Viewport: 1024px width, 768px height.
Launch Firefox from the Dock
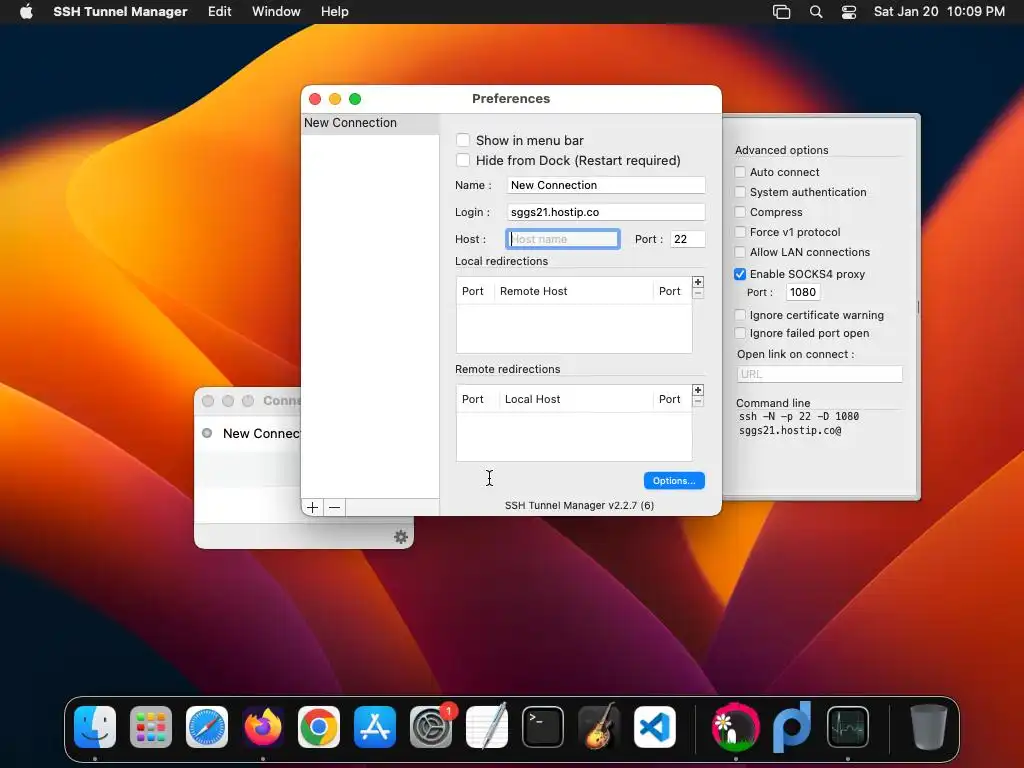pos(263,727)
